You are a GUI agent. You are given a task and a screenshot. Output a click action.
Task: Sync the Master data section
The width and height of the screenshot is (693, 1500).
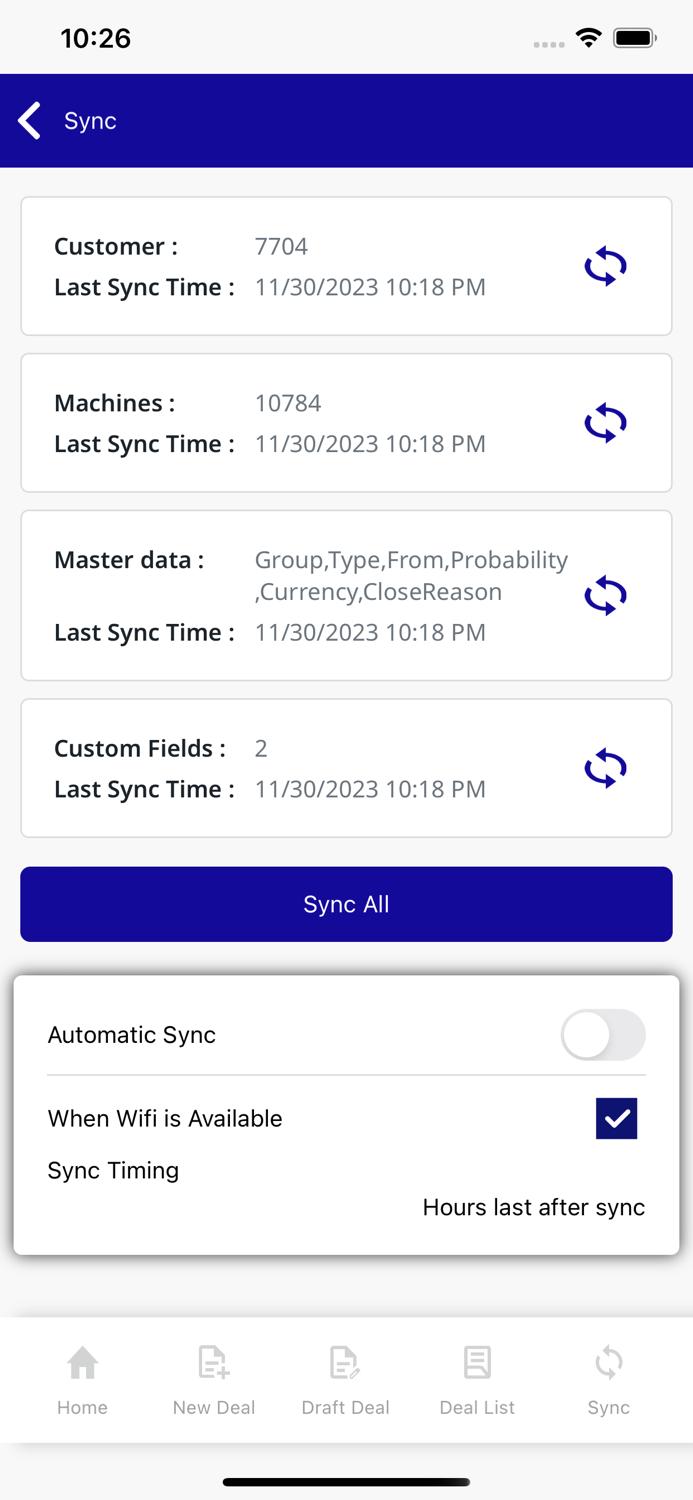click(604, 595)
